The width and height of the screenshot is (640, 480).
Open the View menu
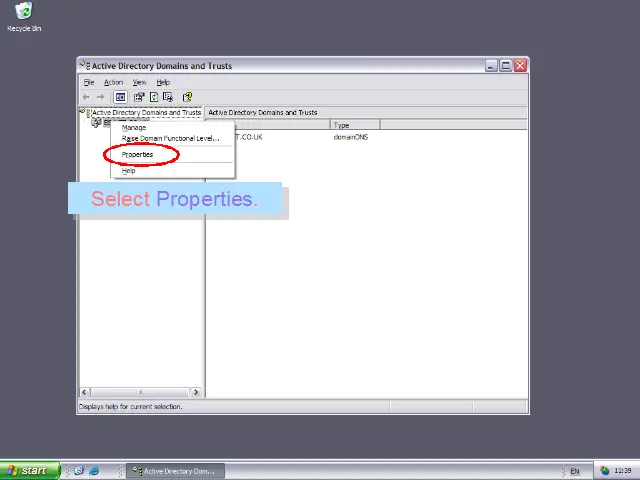coord(139,82)
